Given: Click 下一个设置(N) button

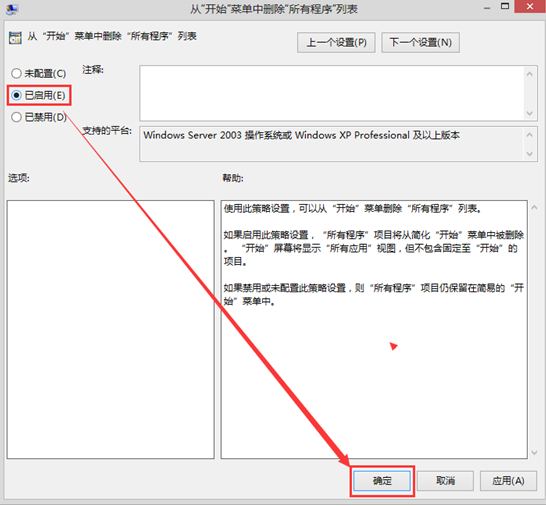Looking at the screenshot, I should [420, 42].
